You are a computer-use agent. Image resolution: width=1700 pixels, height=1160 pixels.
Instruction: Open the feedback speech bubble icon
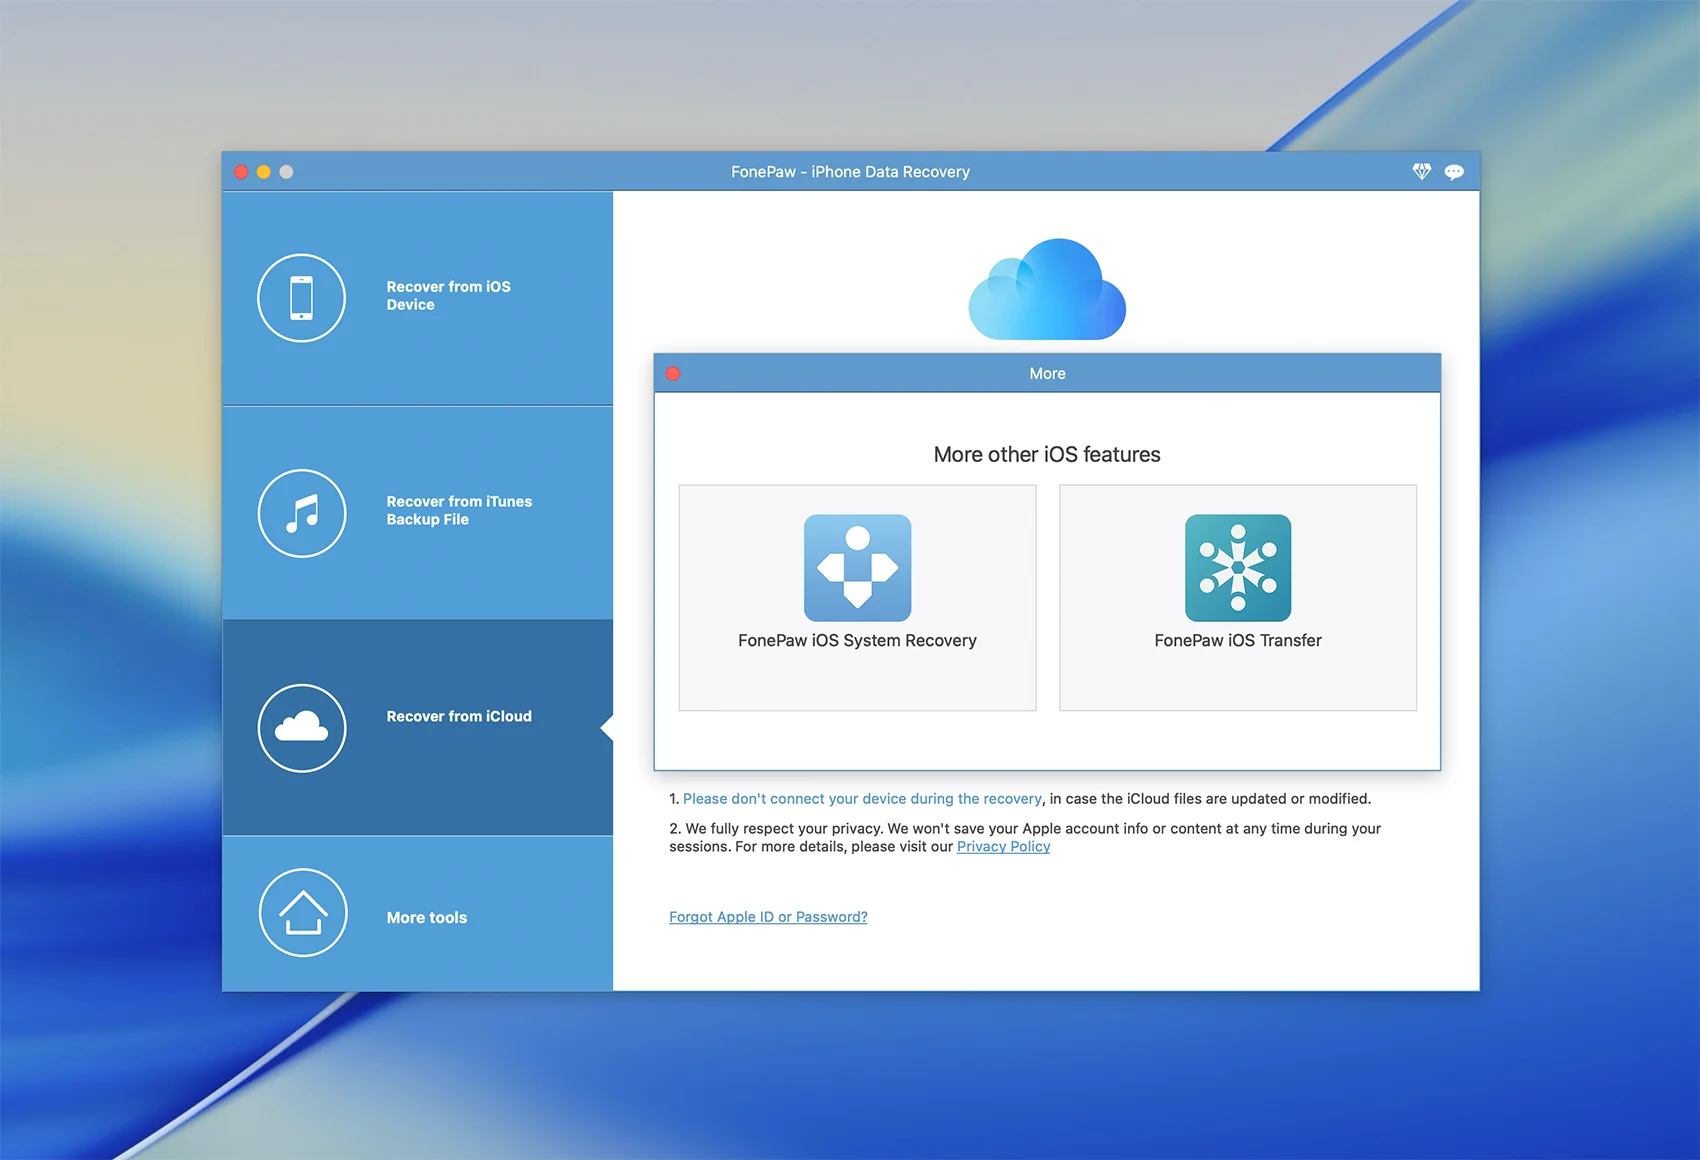pos(1454,172)
